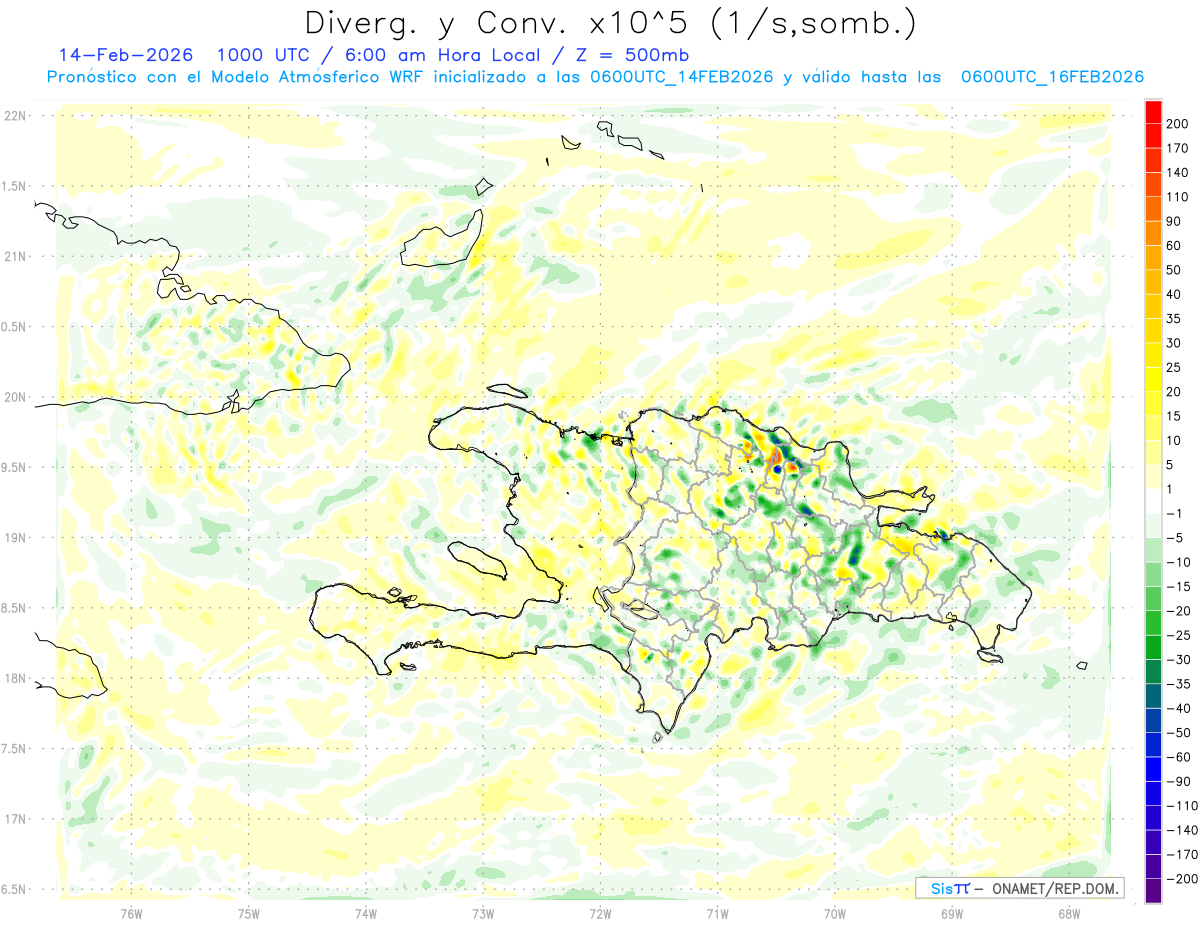The width and height of the screenshot is (1200, 927).
Task: Click the '70W' longitude label
Action: click(x=835, y=914)
